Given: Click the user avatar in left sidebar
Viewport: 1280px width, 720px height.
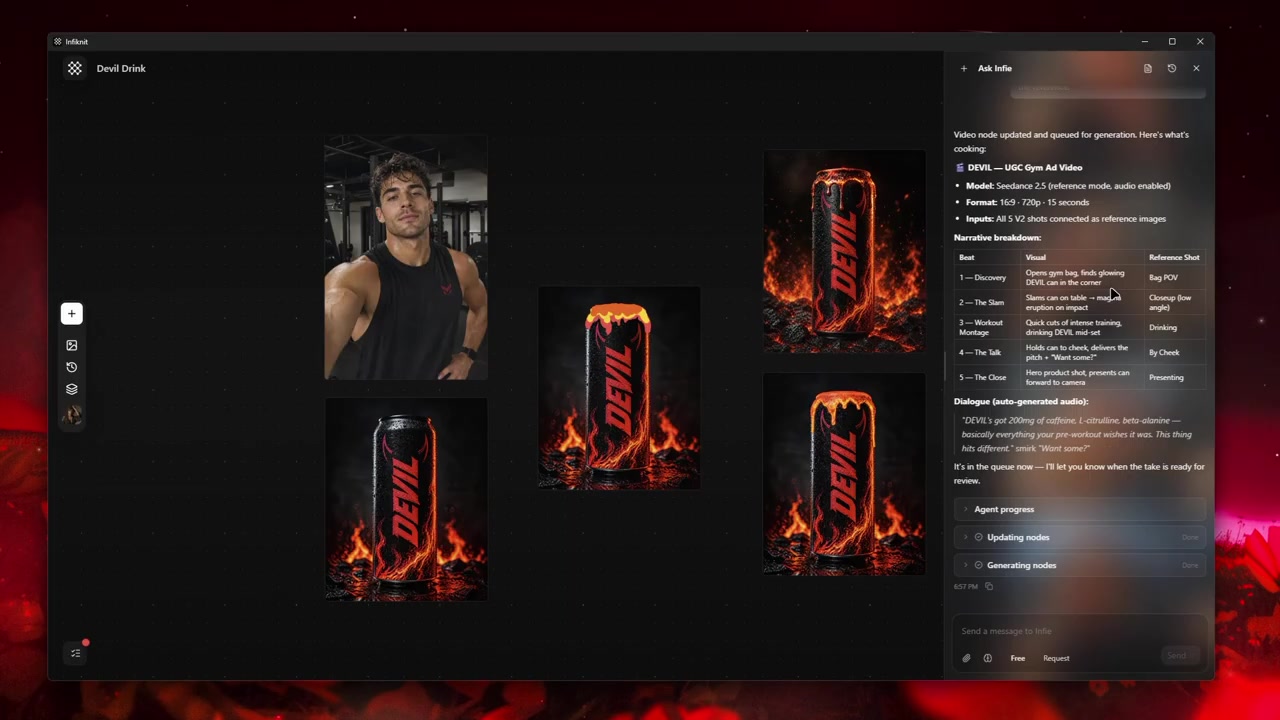Looking at the screenshot, I should 72,414.
